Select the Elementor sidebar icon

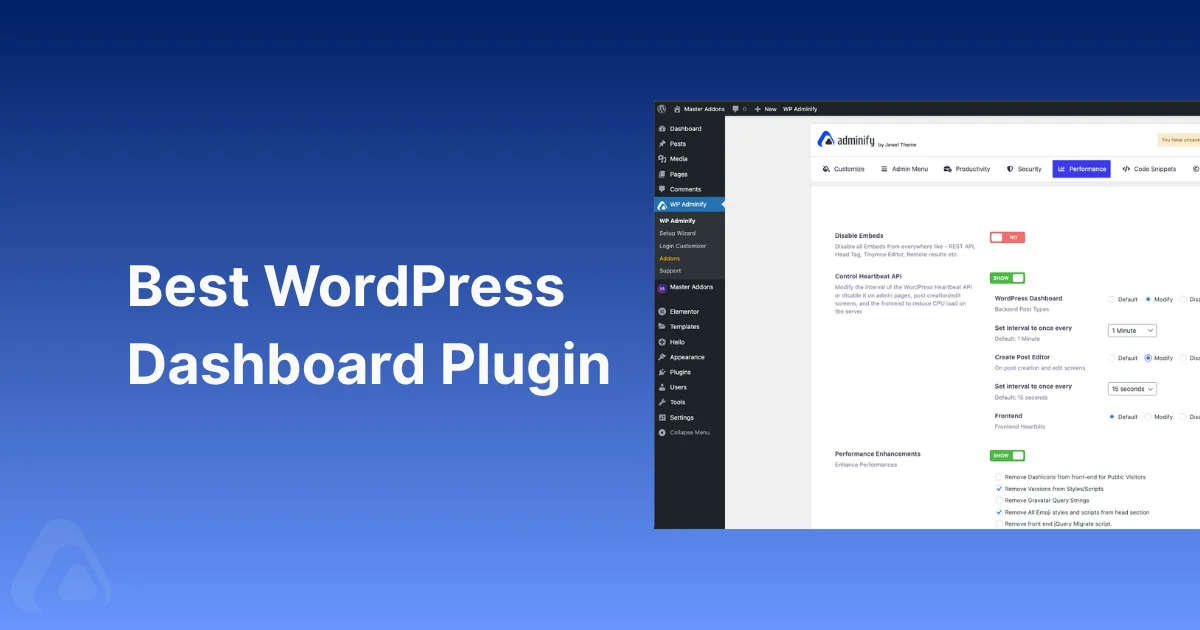662,311
